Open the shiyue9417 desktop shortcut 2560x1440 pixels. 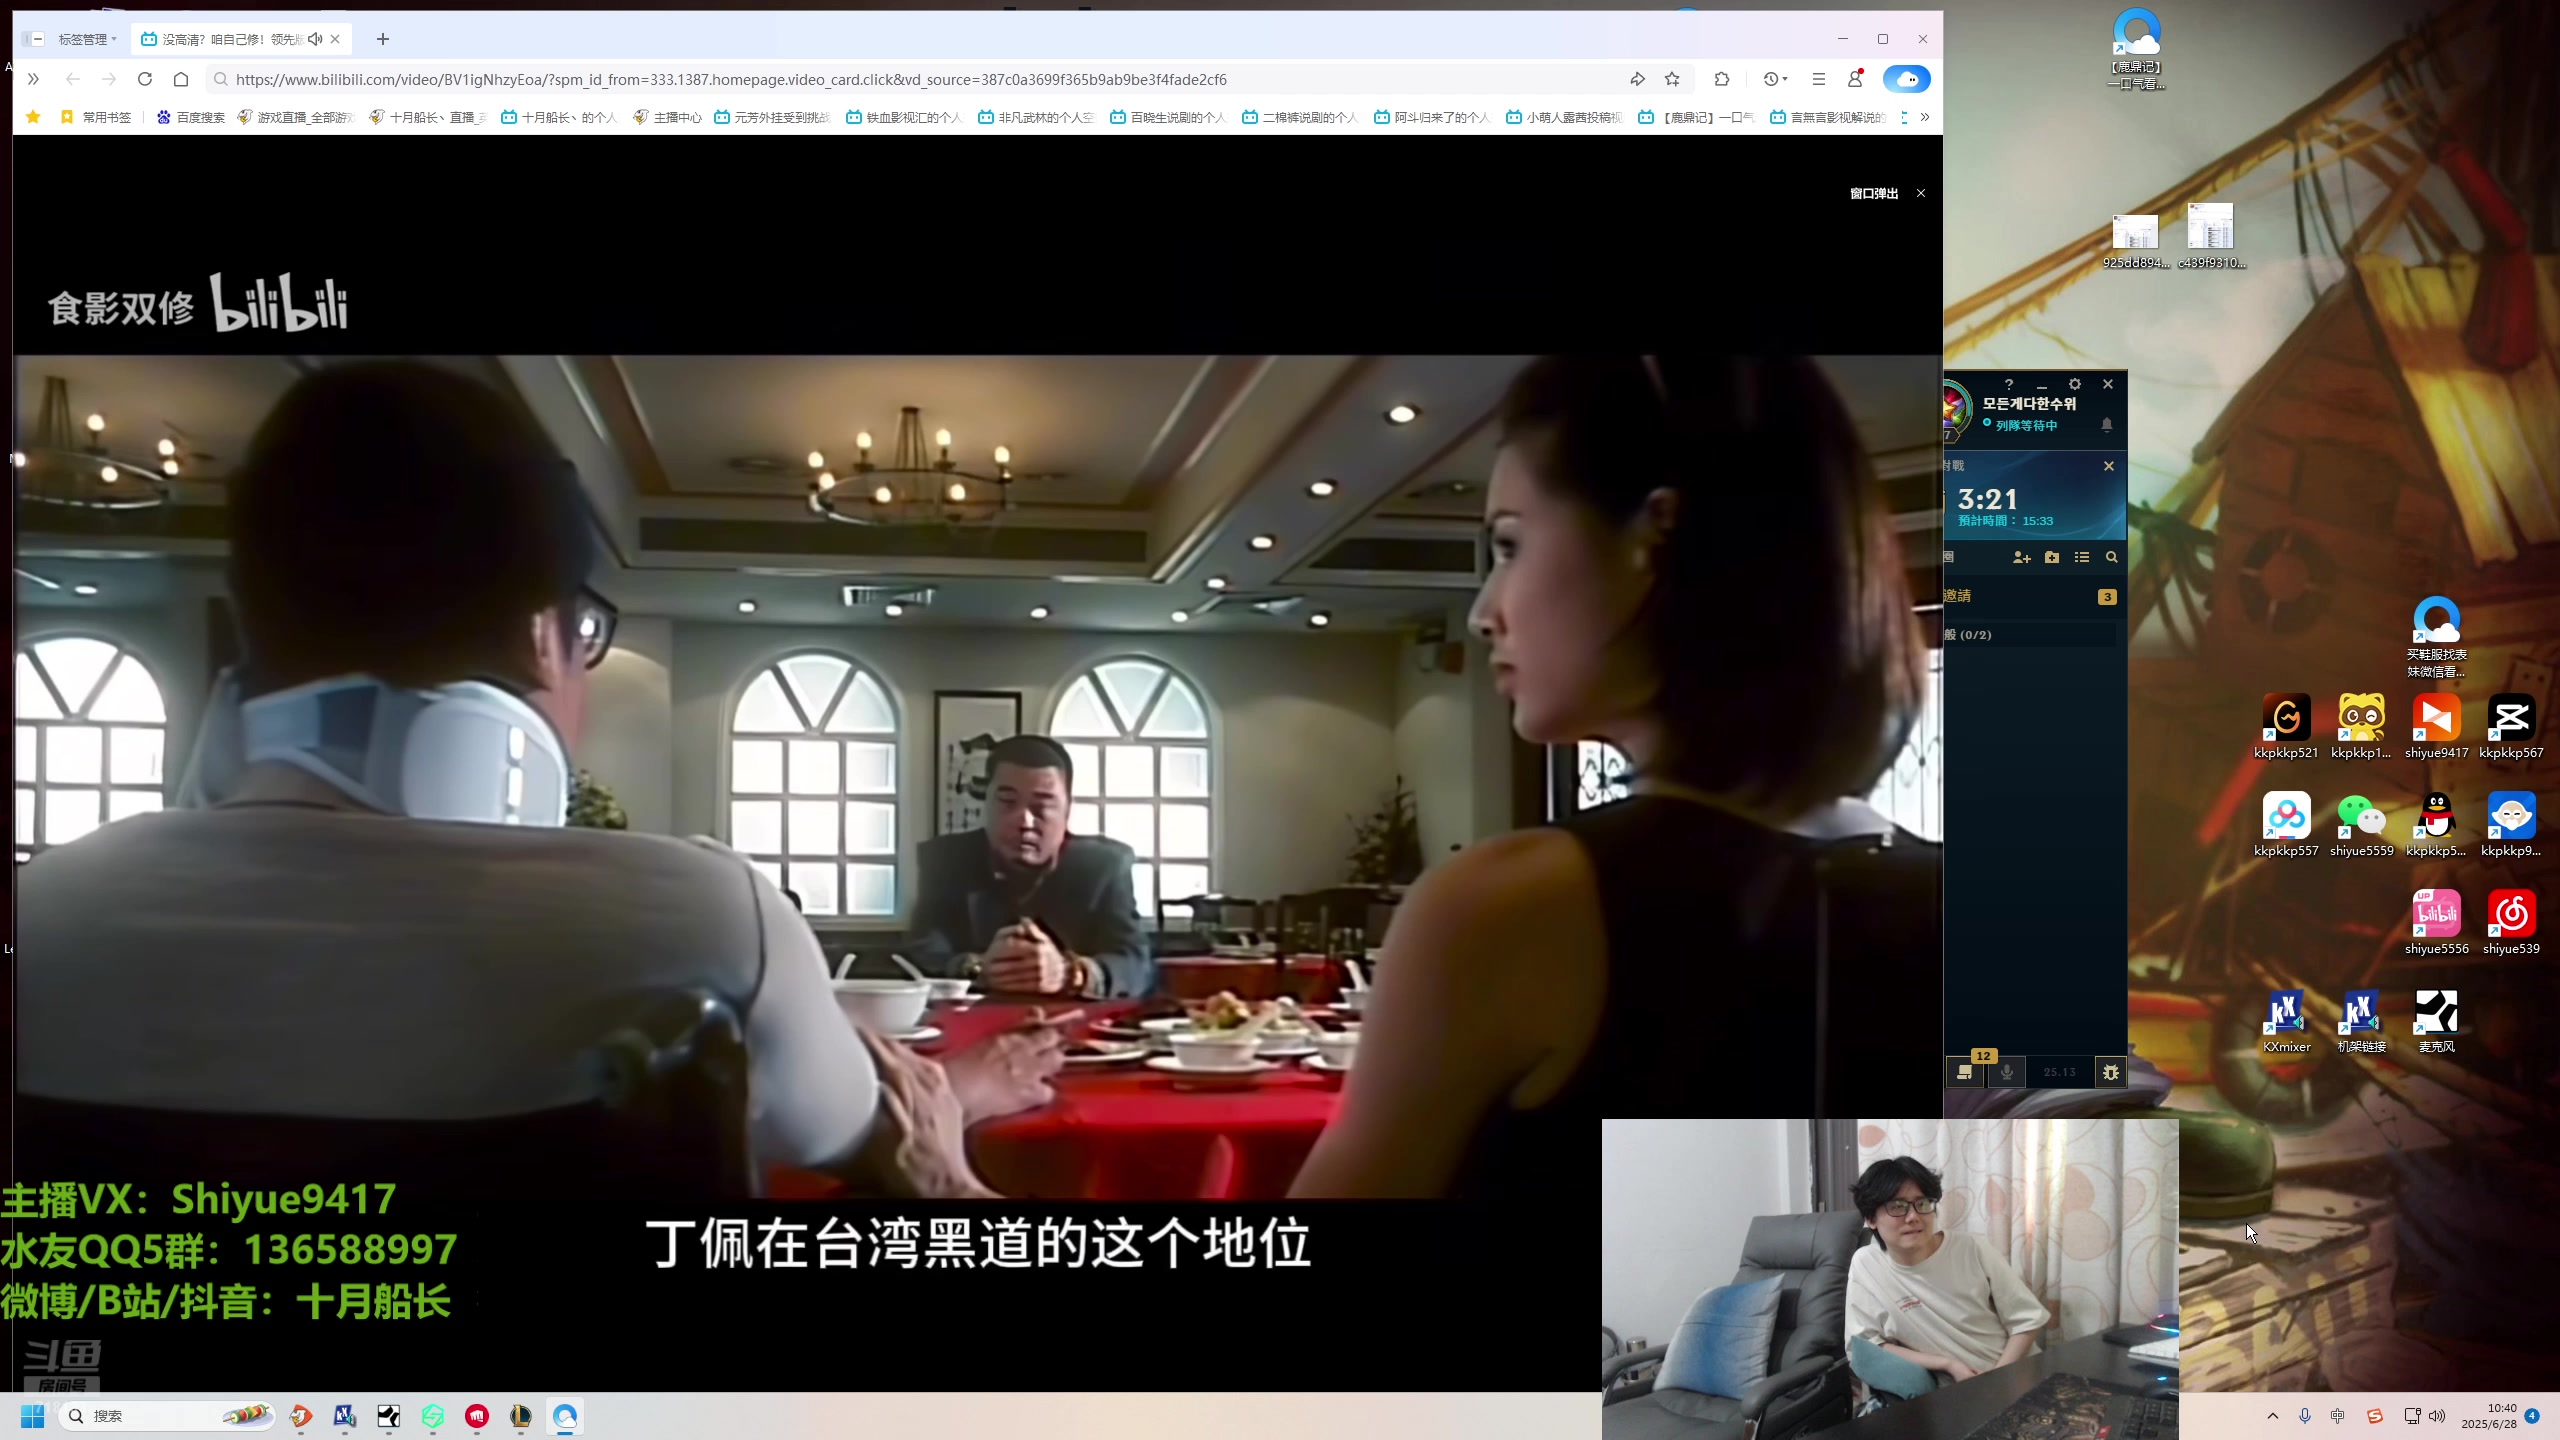tap(2436, 726)
